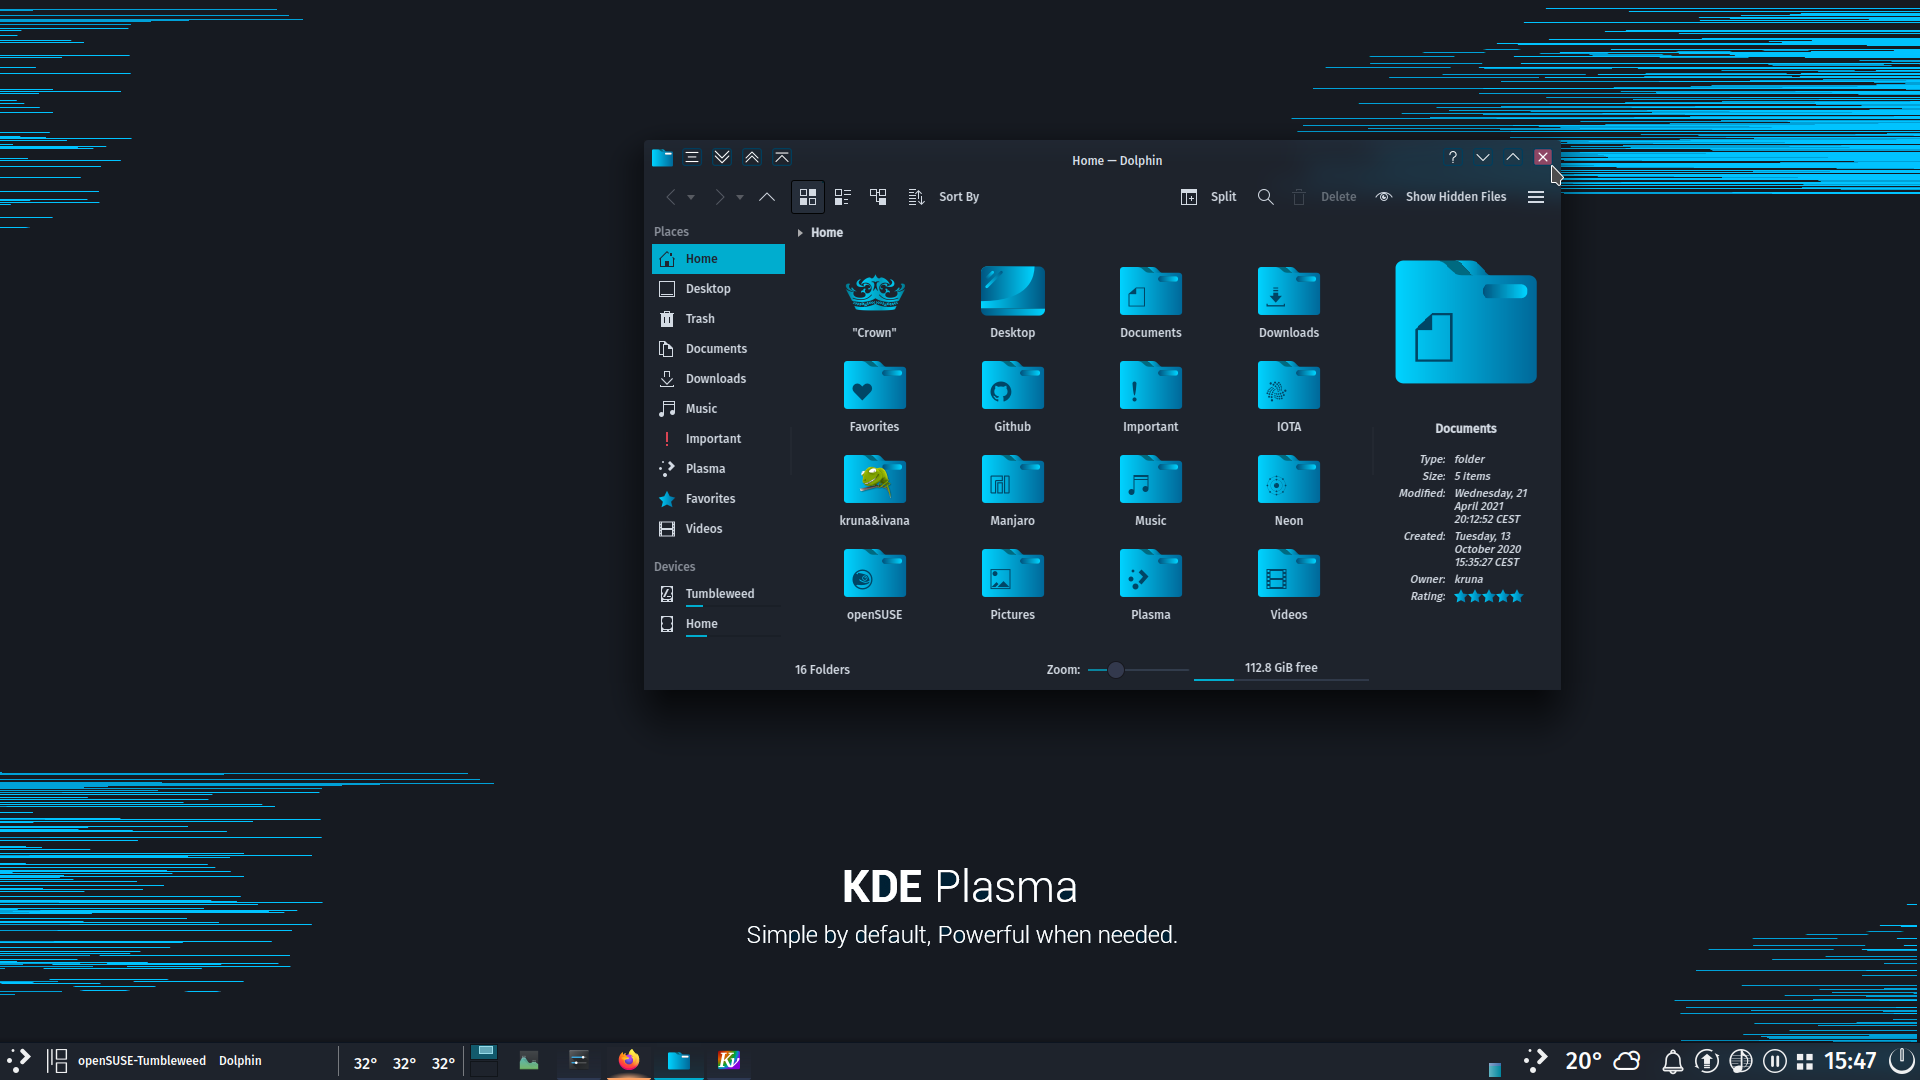Image resolution: width=1920 pixels, height=1080 pixels.
Task: Set rating via the stars in Information panel
Action: click(x=1489, y=597)
